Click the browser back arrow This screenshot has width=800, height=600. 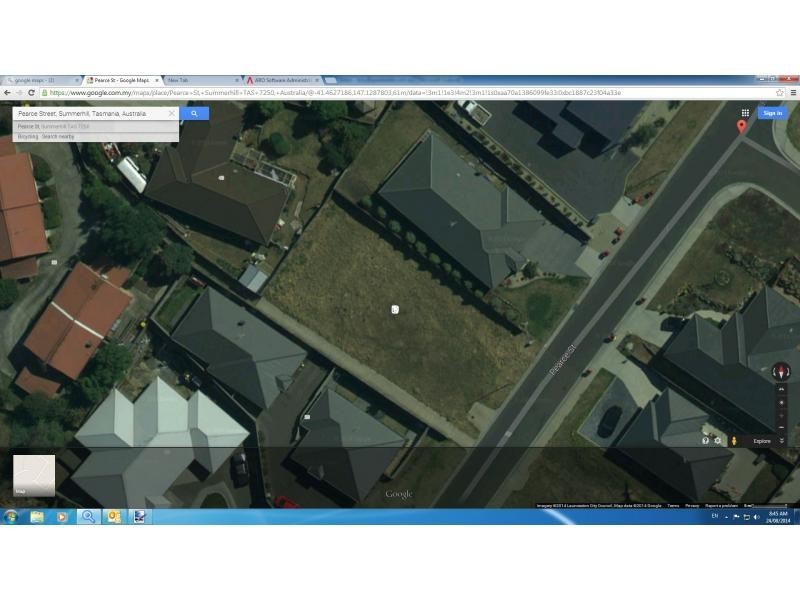[7, 93]
